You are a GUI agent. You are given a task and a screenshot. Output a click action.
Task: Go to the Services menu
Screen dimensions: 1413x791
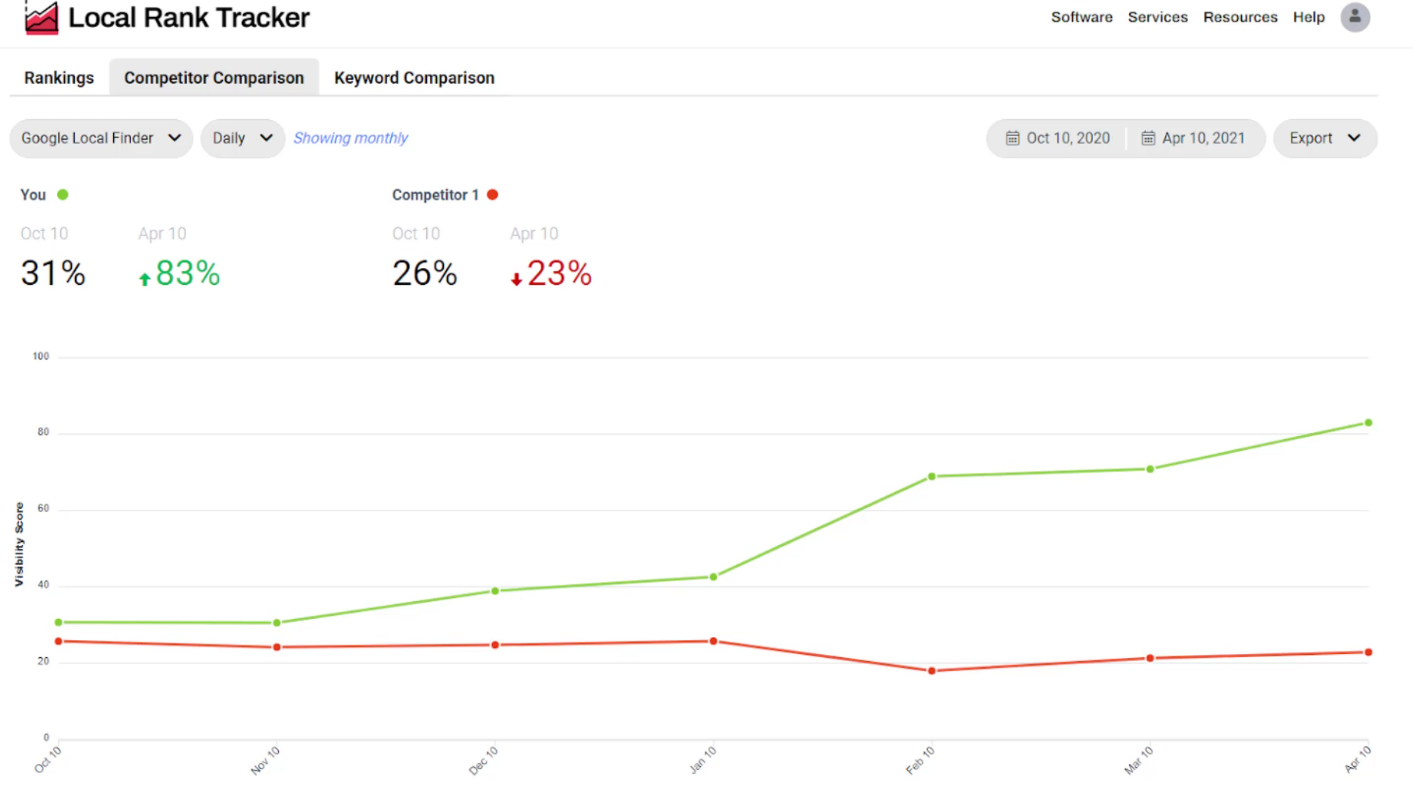click(1157, 17)
